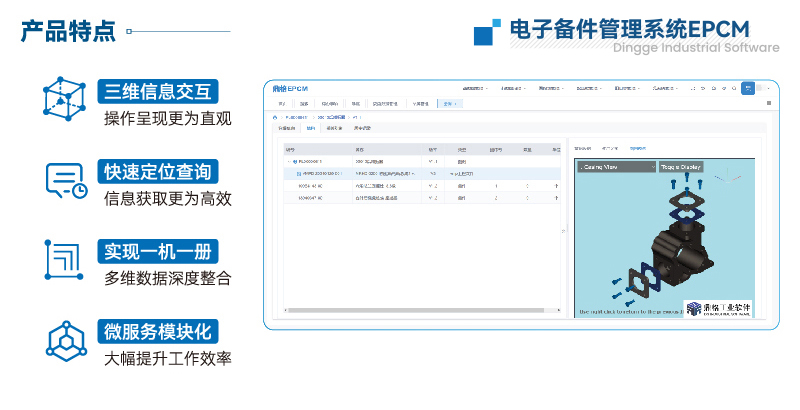The width and height of the screenshot is (800, 410).
Task: Click the blue label 实现一机一册
Action: pyautogui.click(x=158, y=251)
